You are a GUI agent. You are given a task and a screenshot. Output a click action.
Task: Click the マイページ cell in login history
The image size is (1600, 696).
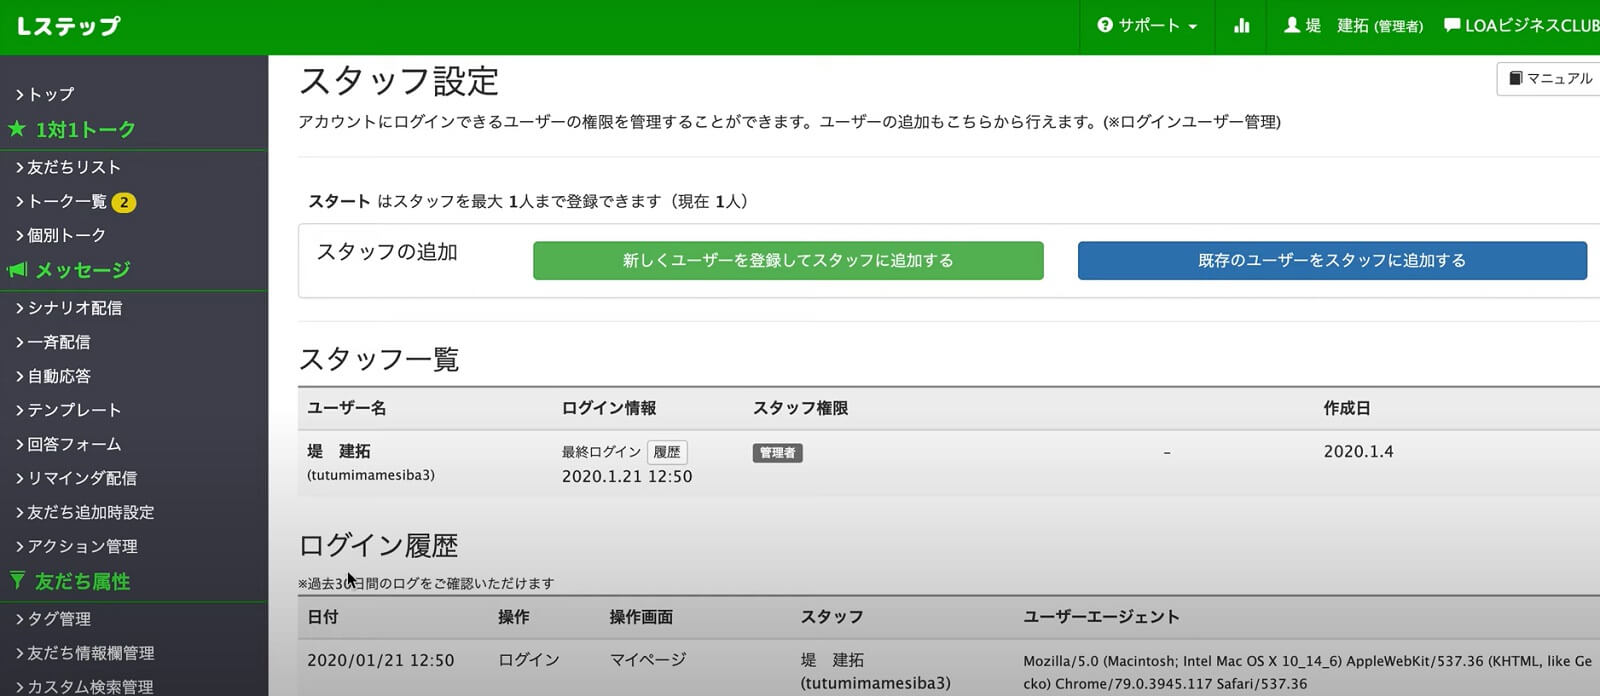tap(648, 660)
